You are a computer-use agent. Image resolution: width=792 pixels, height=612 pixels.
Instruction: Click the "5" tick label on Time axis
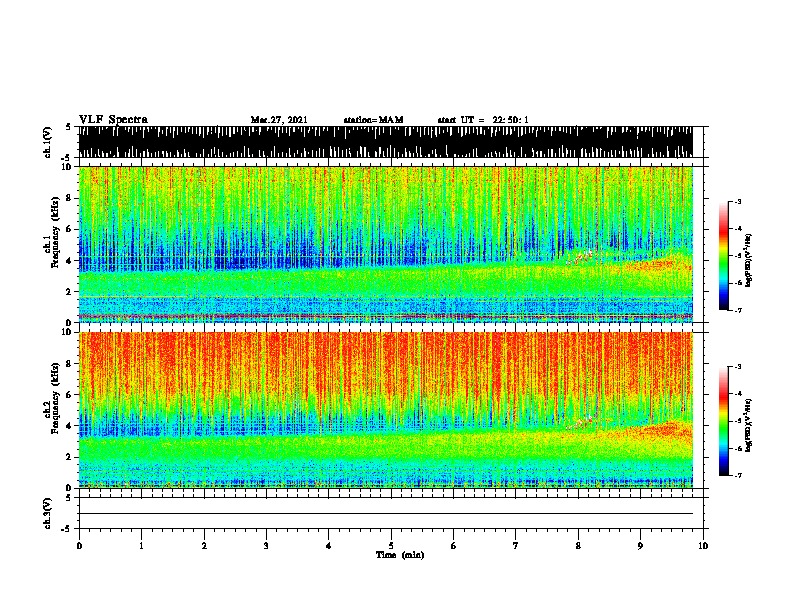pos(391,545)
